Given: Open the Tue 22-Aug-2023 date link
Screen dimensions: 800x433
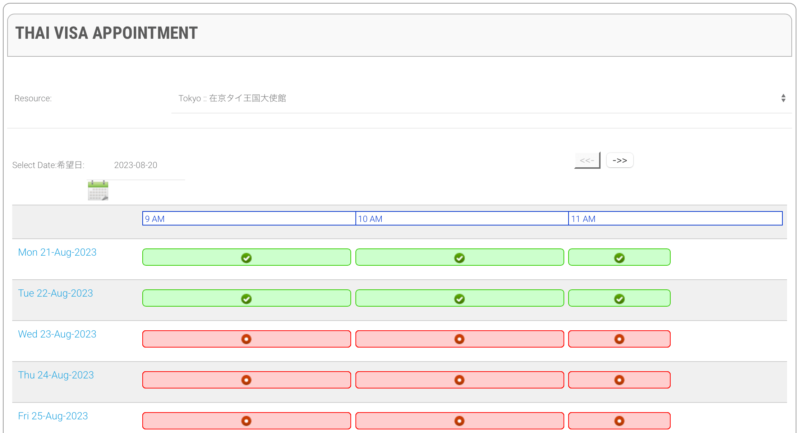Looking at the screenshot, I should coord(55,294).
